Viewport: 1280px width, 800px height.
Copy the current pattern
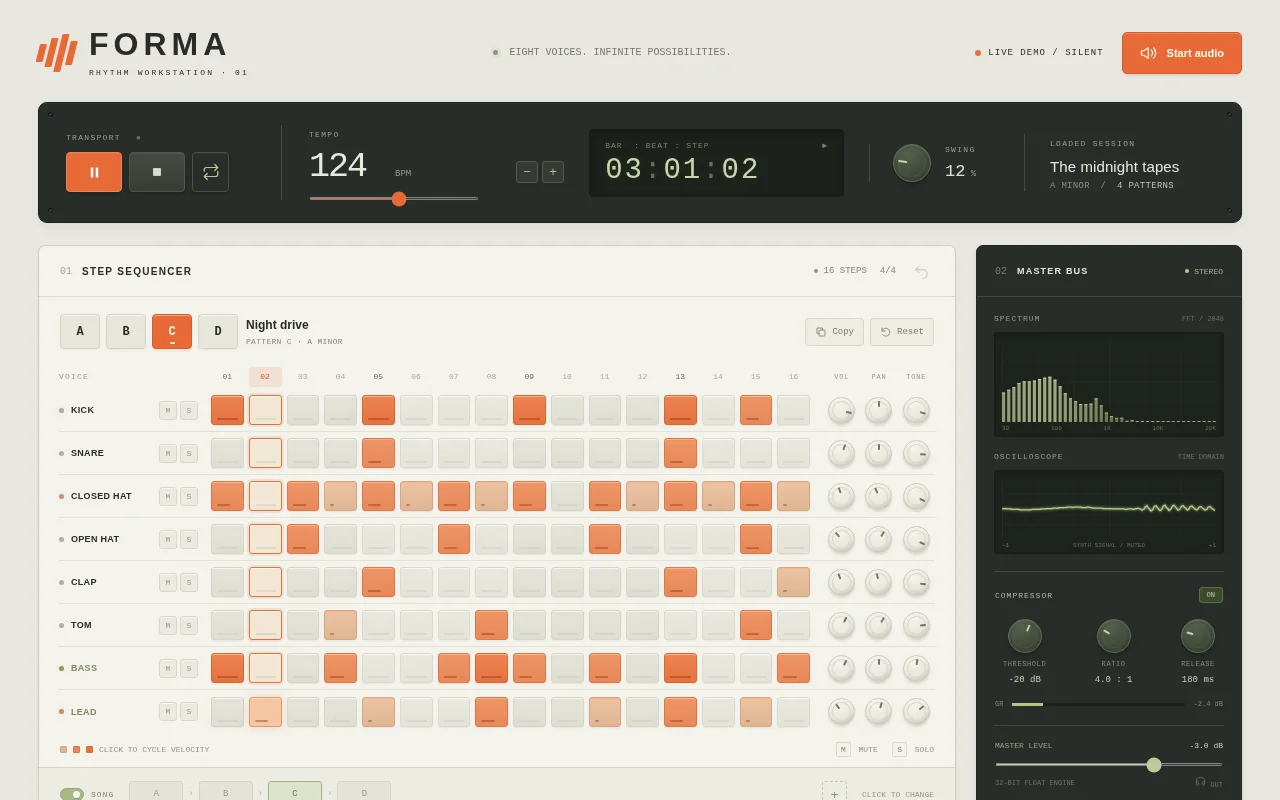pyautogui.click(x=834, y=332)
